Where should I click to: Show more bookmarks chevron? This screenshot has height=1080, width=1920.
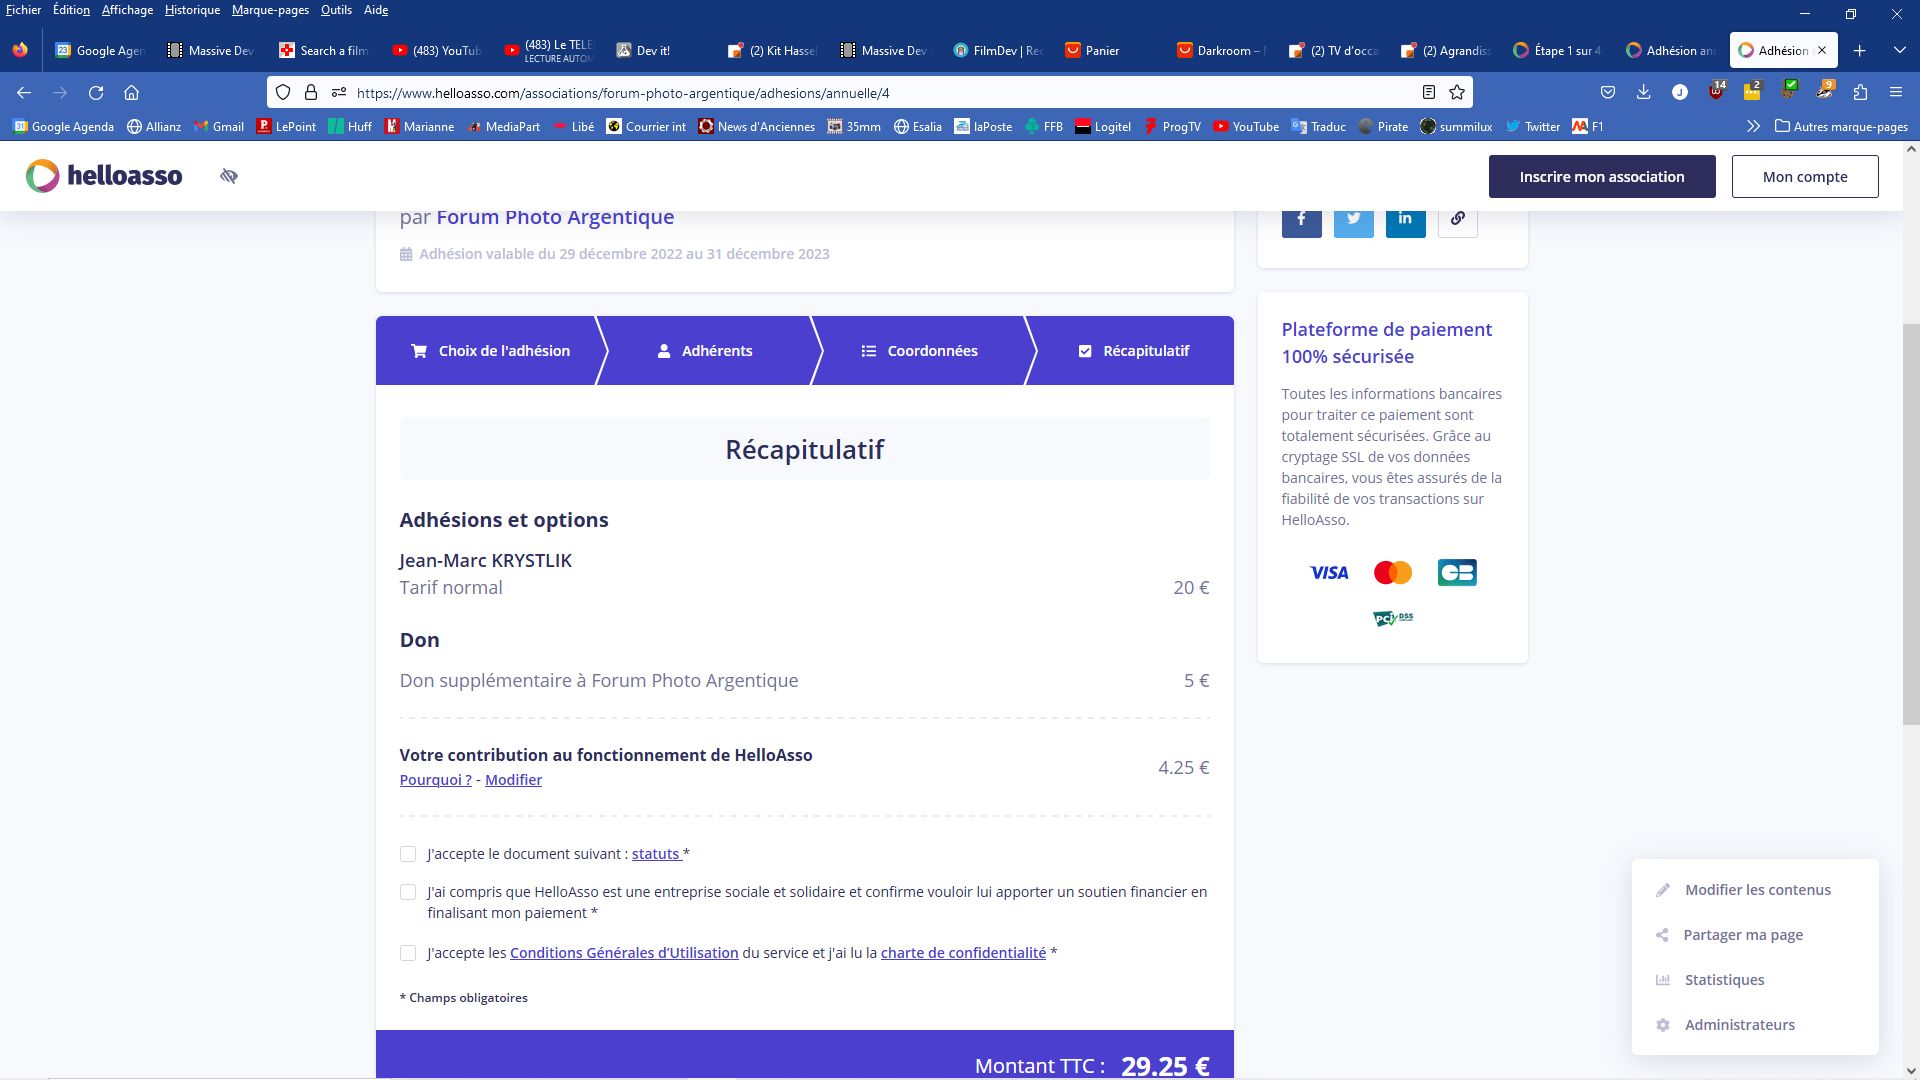pyautogui.click(x=1753, y=126)
